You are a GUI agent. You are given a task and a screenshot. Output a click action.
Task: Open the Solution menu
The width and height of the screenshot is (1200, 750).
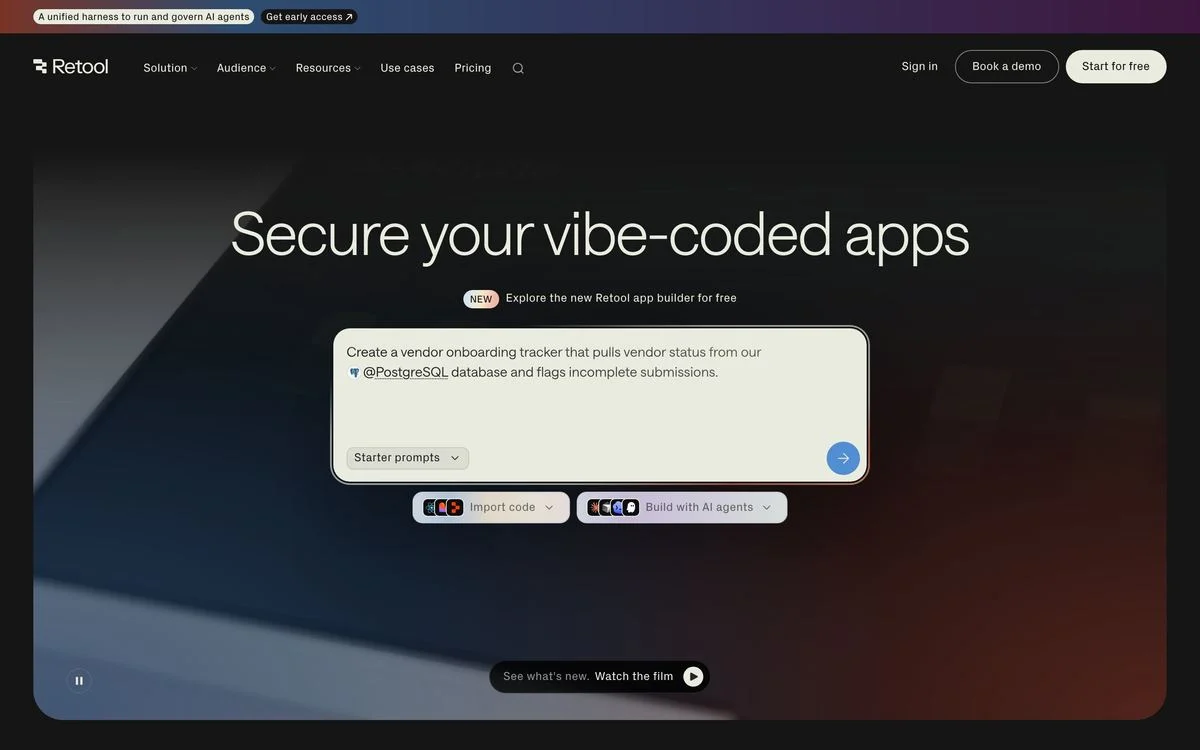[x=170, y=68]
